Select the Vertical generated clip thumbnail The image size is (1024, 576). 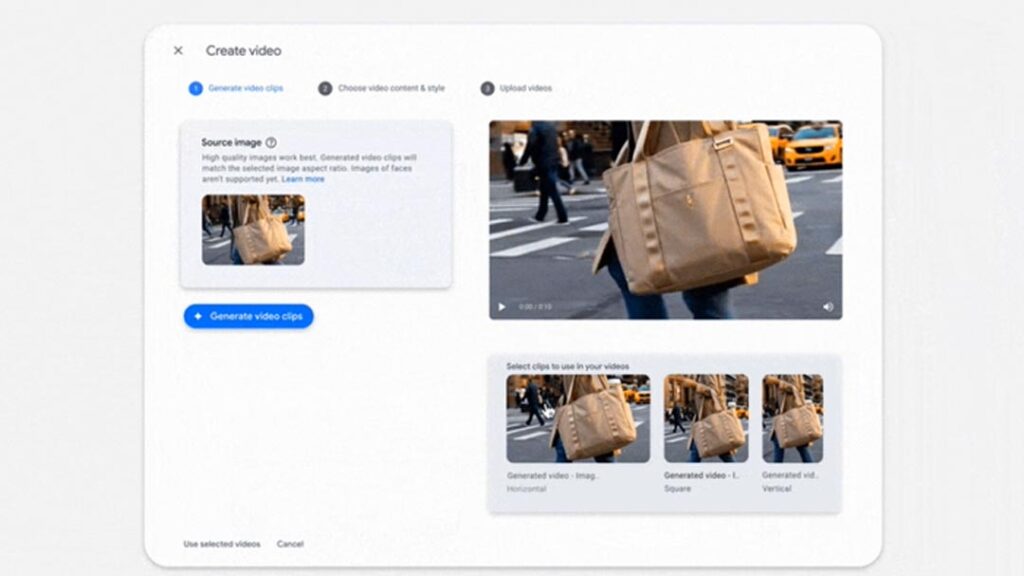(792, 418)
